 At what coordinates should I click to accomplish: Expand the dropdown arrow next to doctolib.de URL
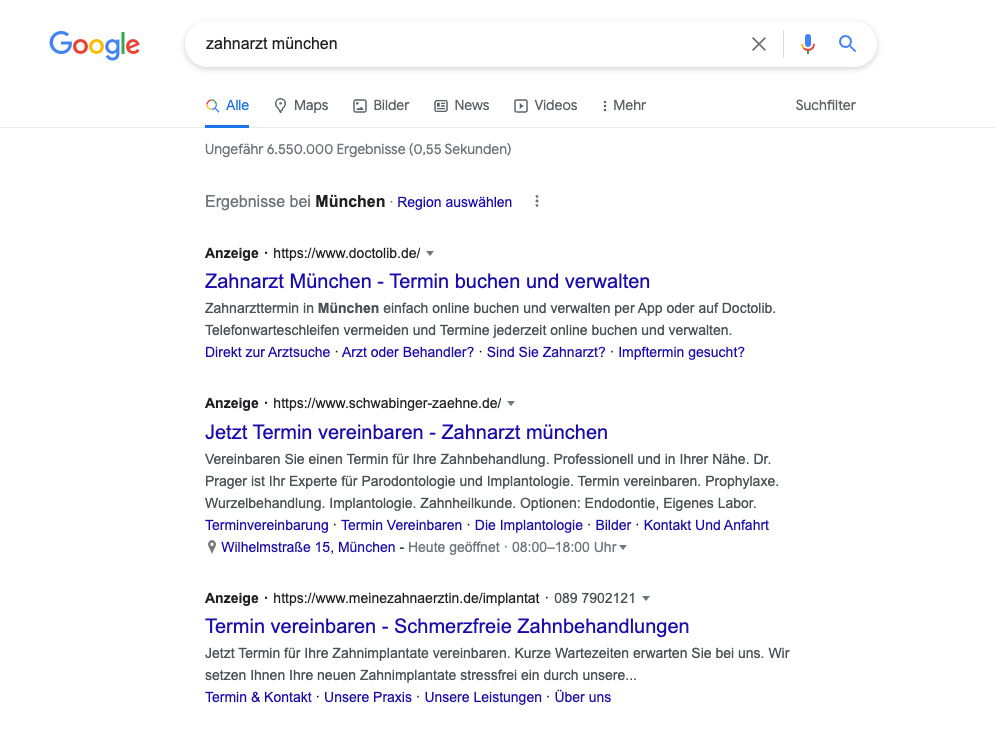tap(430, 254)
